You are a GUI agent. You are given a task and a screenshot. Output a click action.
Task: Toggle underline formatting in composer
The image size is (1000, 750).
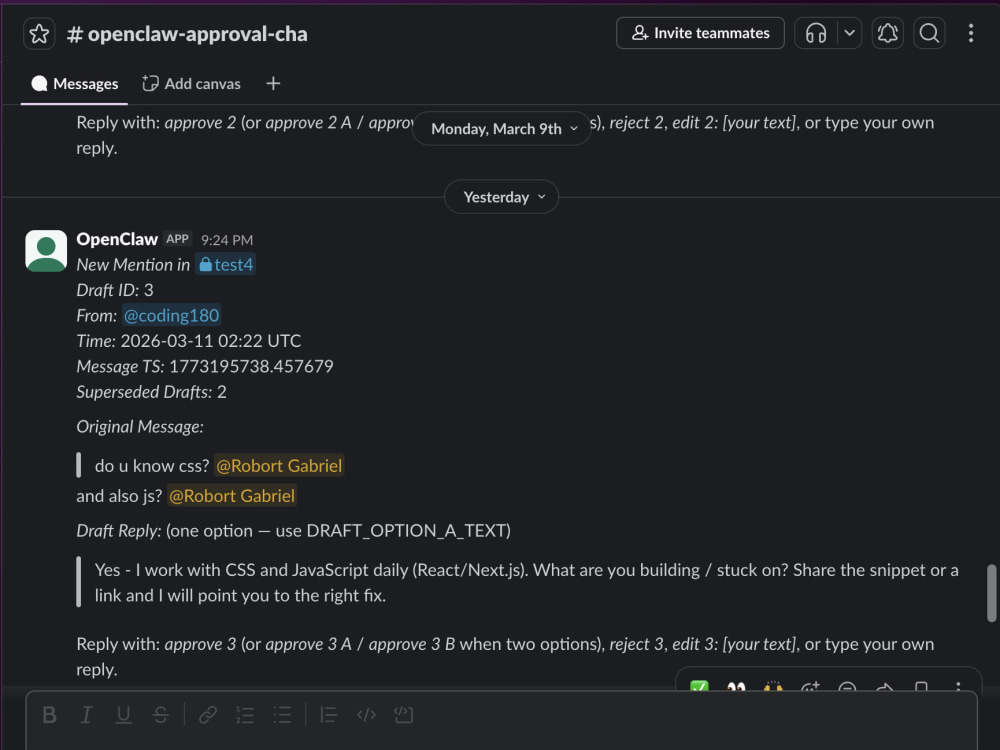pyautogui.click(x=123, y=715)
